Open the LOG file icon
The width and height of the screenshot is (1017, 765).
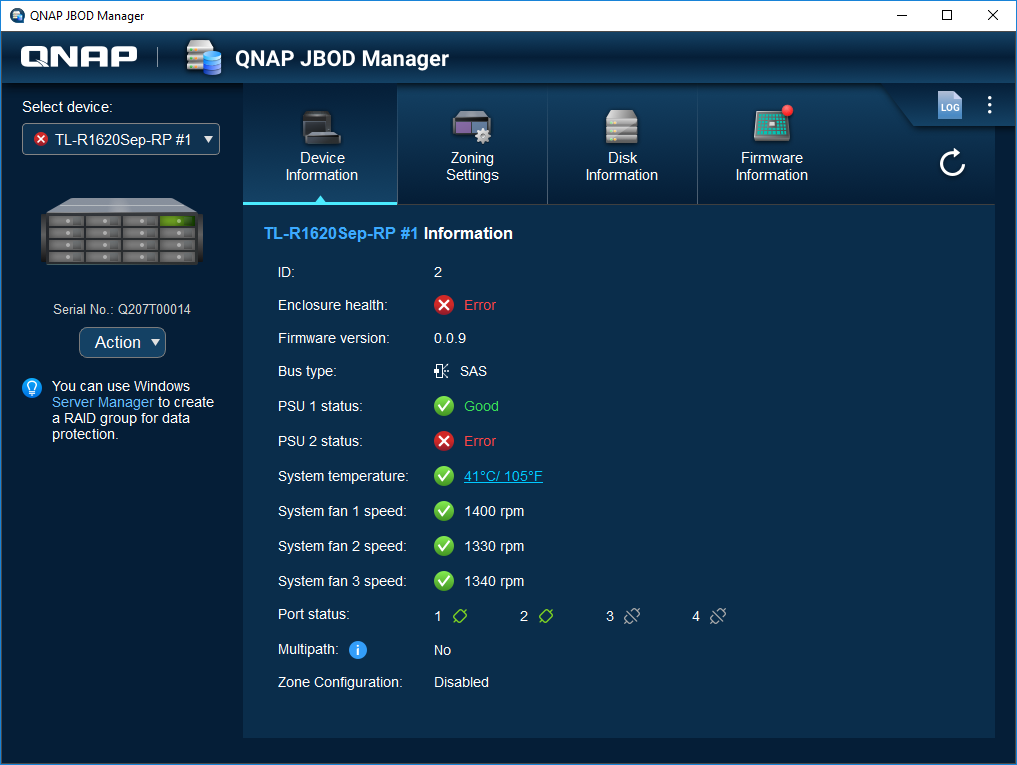point(949,107)
